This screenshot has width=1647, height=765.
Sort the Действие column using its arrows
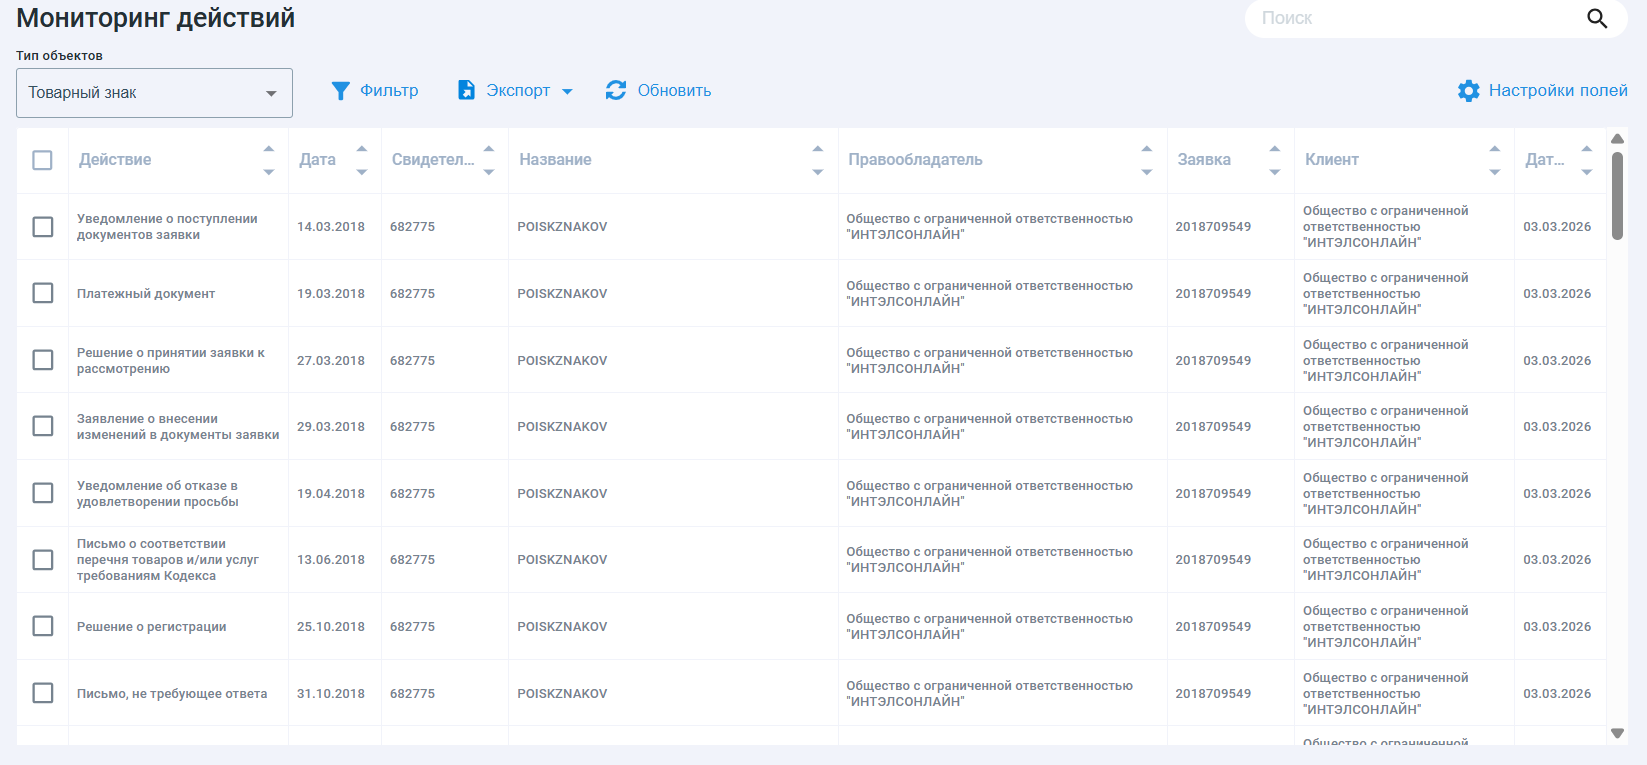pos(268,160)
